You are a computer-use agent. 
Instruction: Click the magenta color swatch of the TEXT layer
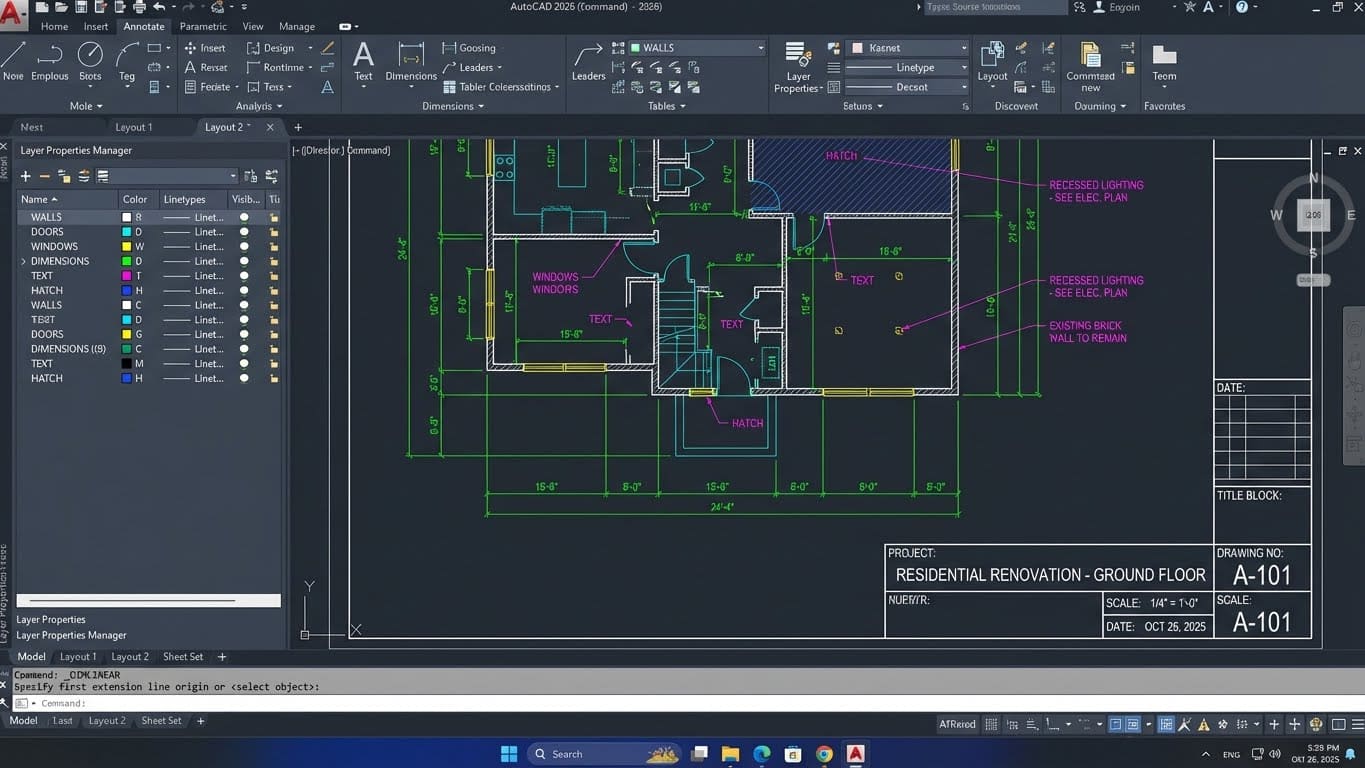(128, 275)
